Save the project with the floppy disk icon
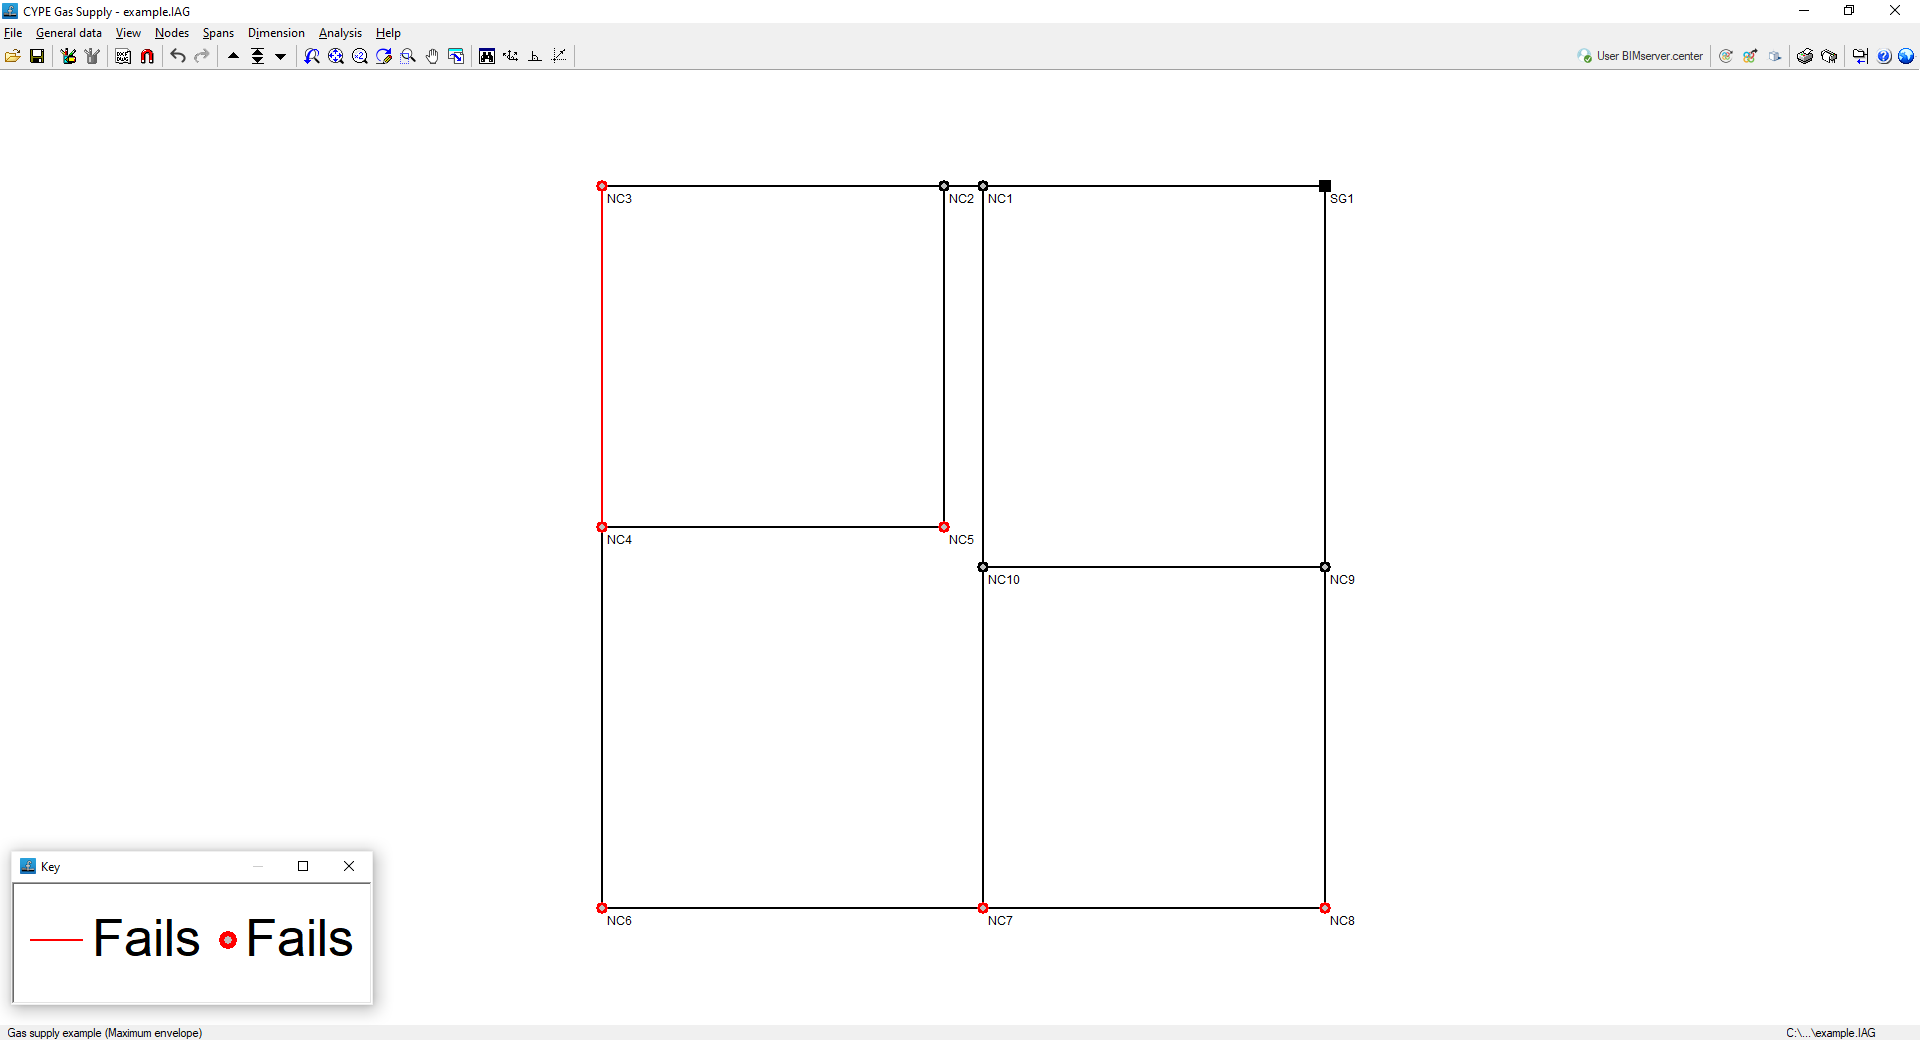 37,56
